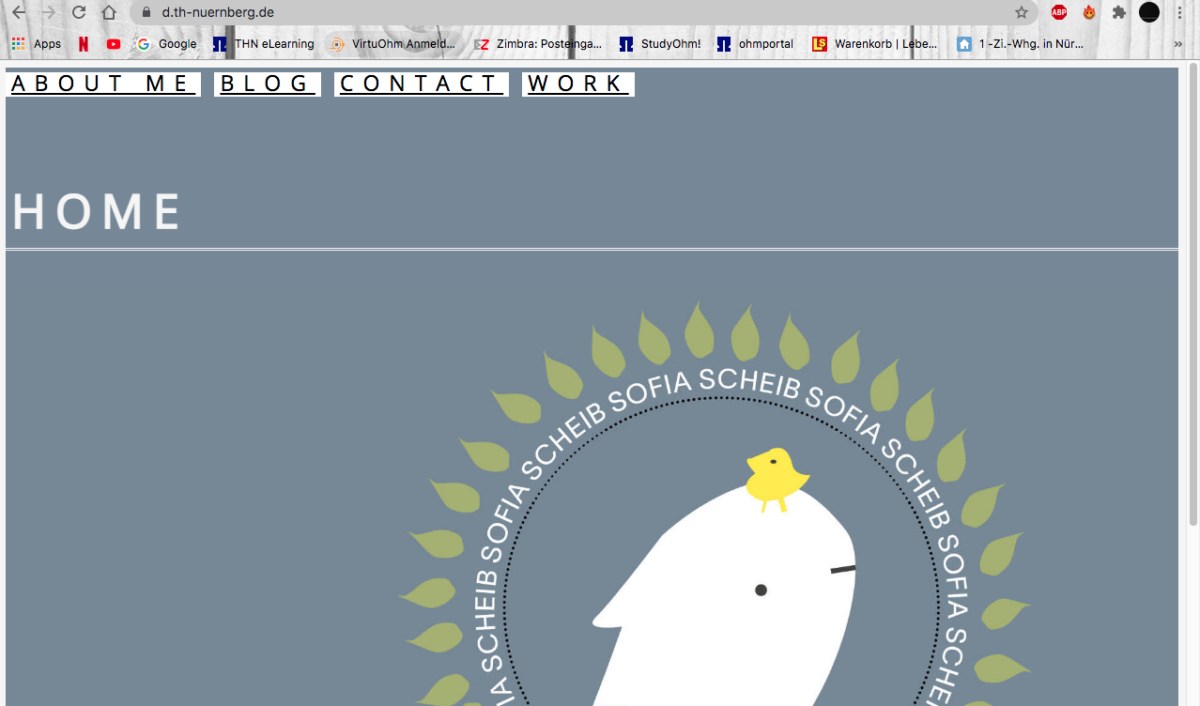Image resolution: width=1200 pixels, height=706 pixels.
Task: Open the ohmportal bookmark
Action: 755,44
